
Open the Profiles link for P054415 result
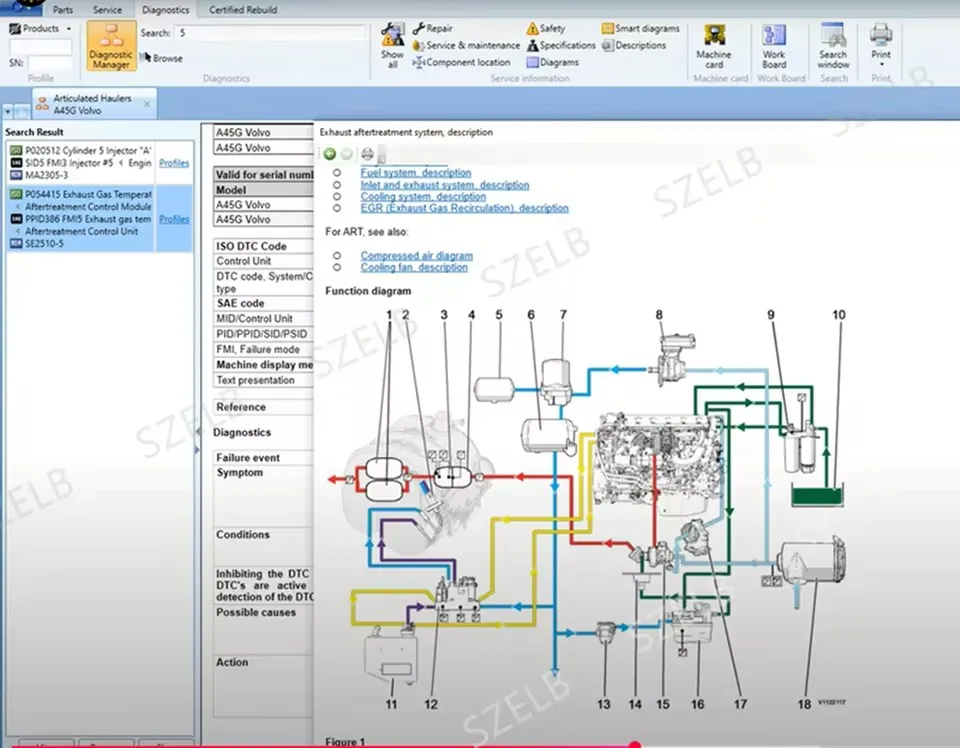pyautogui.click(x=174, y=219)
